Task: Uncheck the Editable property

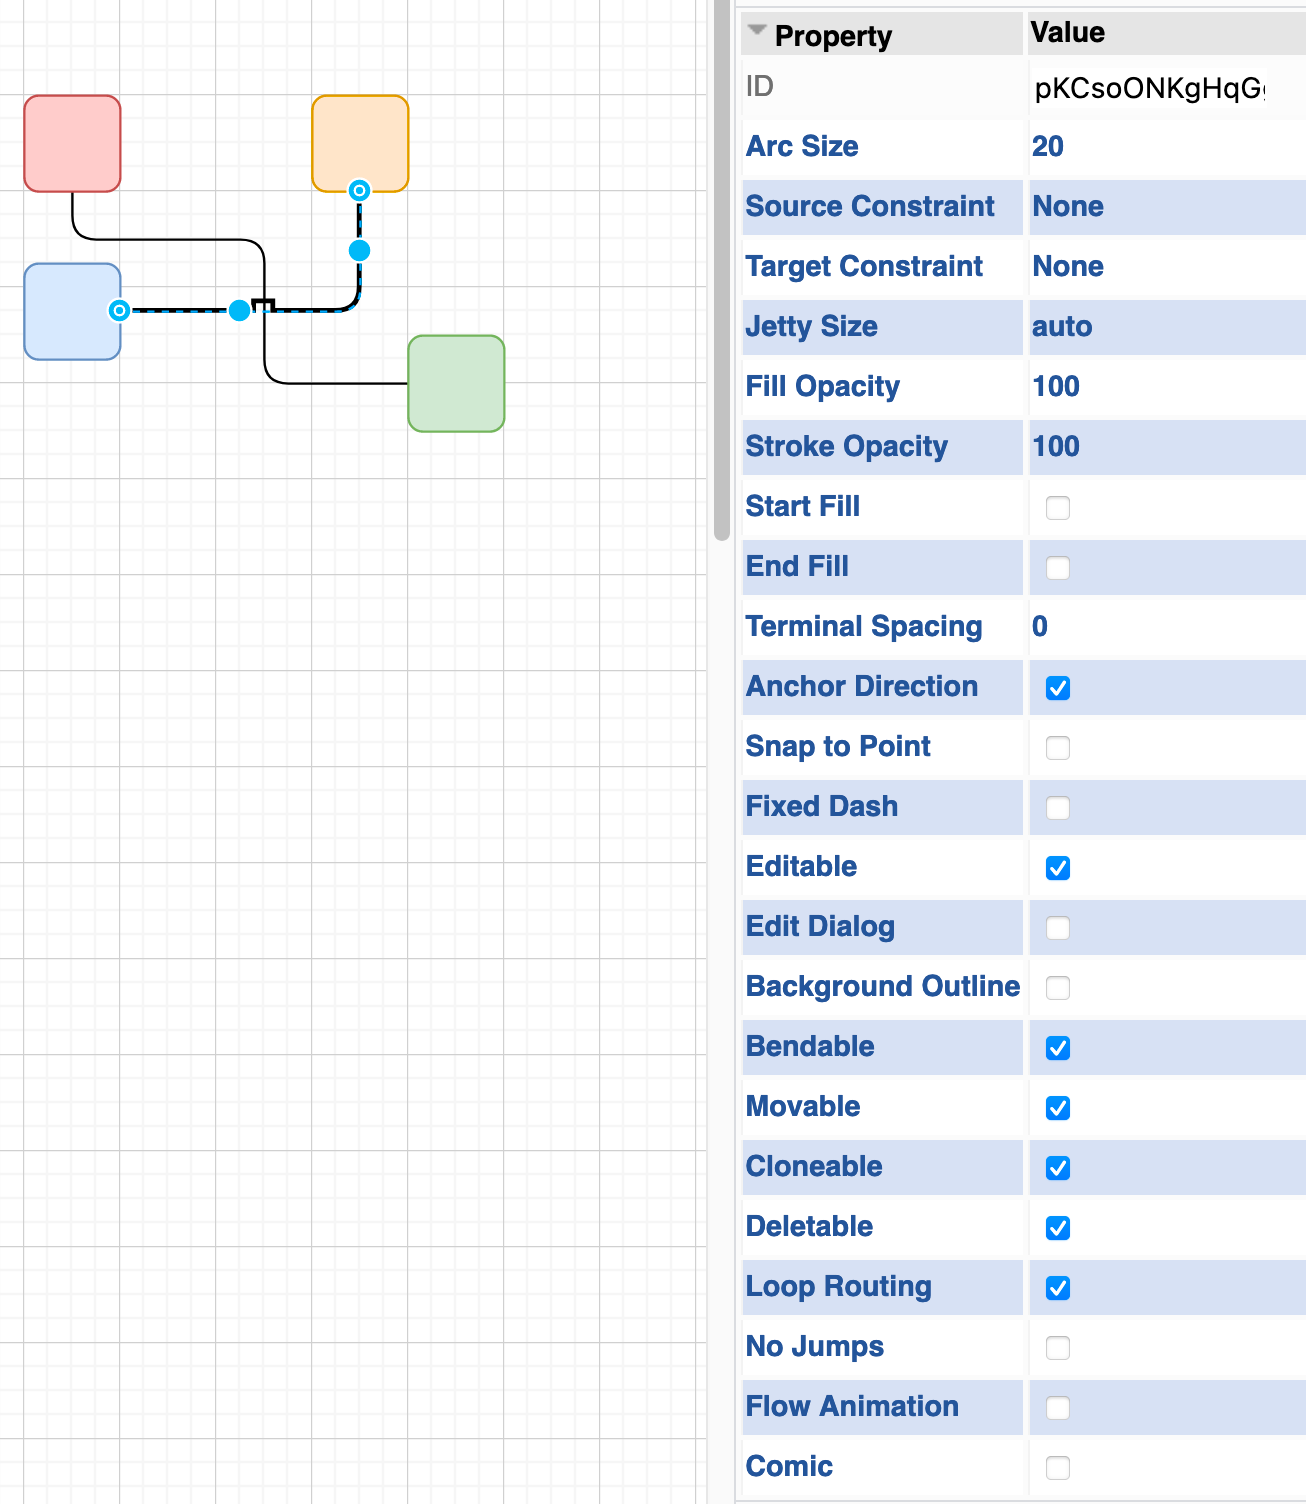Action: pos(1057,868)
